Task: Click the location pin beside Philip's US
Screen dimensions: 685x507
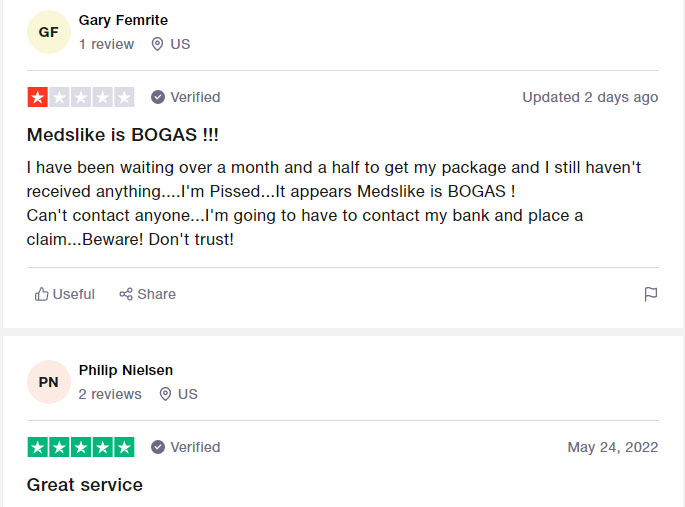Action: pos(165,394)
